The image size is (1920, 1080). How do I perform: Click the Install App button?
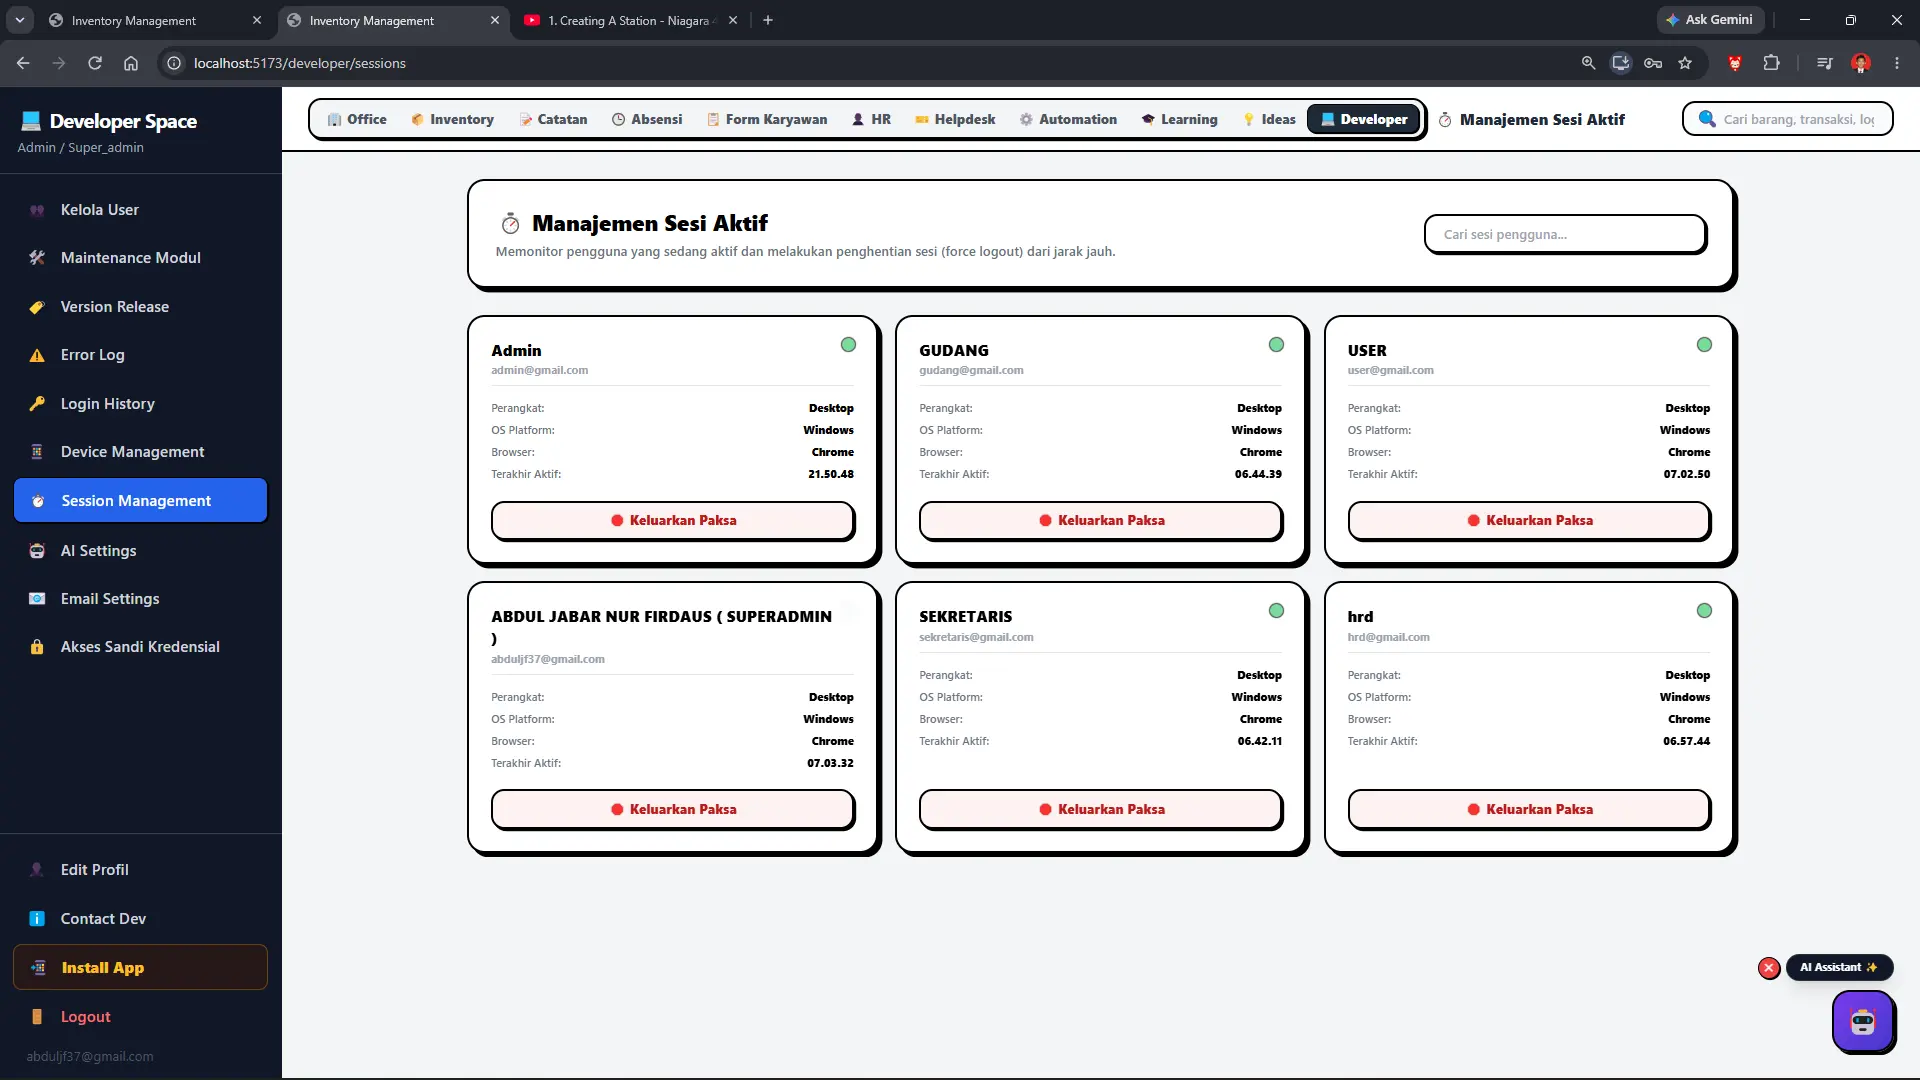pos(140,968)
